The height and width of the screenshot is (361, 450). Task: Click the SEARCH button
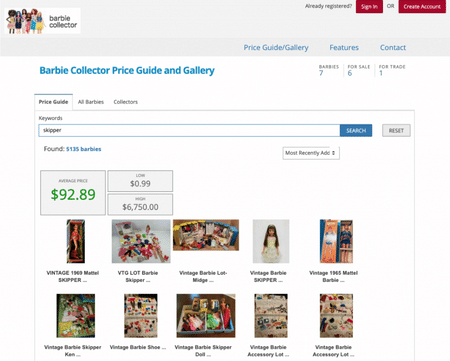click(356, 130)
